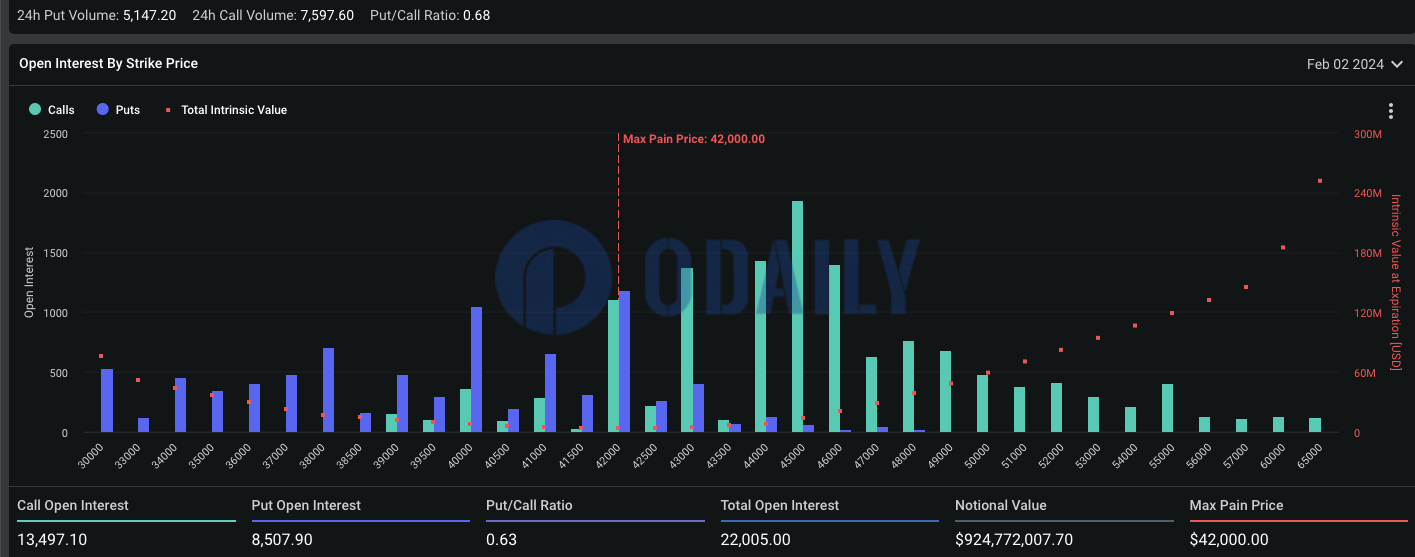This screenshot has height=557, width=1415.
Task: Toggle Total Intrinsic Value legend item
Action: coord(233,110)
